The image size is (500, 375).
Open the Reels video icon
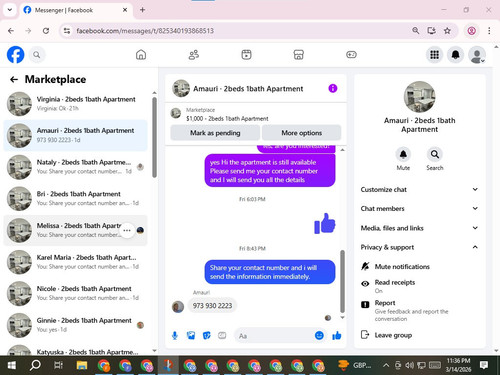click(246, 55)
